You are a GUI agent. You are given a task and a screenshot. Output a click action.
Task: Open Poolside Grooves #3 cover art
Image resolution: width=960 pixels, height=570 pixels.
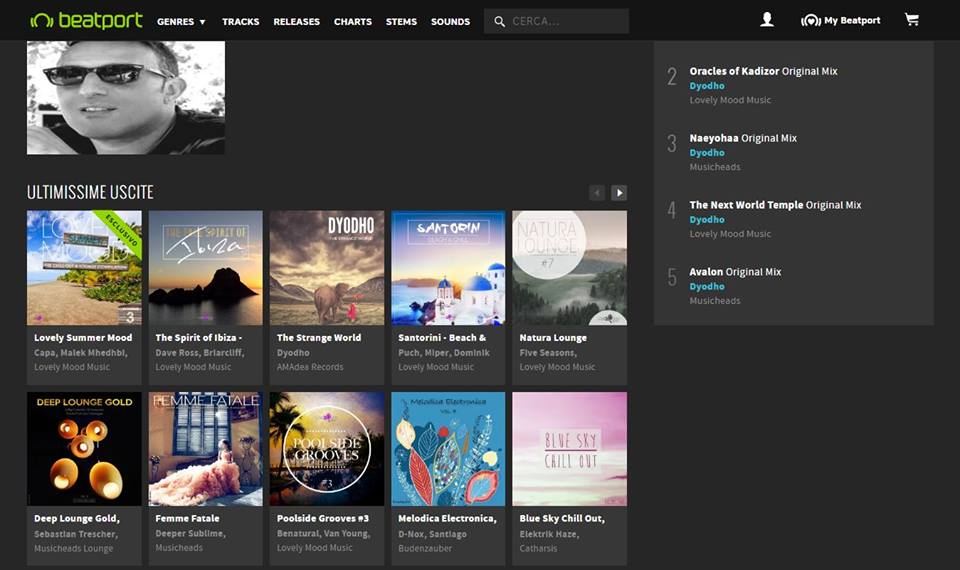pyautogui.click(x=327, y=449)
